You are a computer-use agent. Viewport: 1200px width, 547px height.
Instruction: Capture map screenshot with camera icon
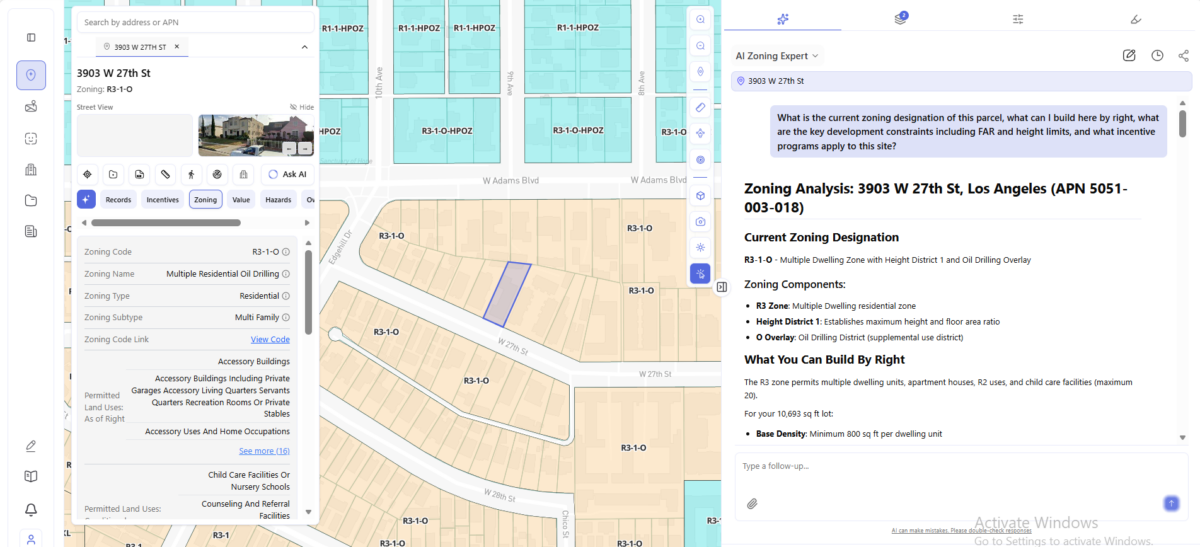click(700, 221)
